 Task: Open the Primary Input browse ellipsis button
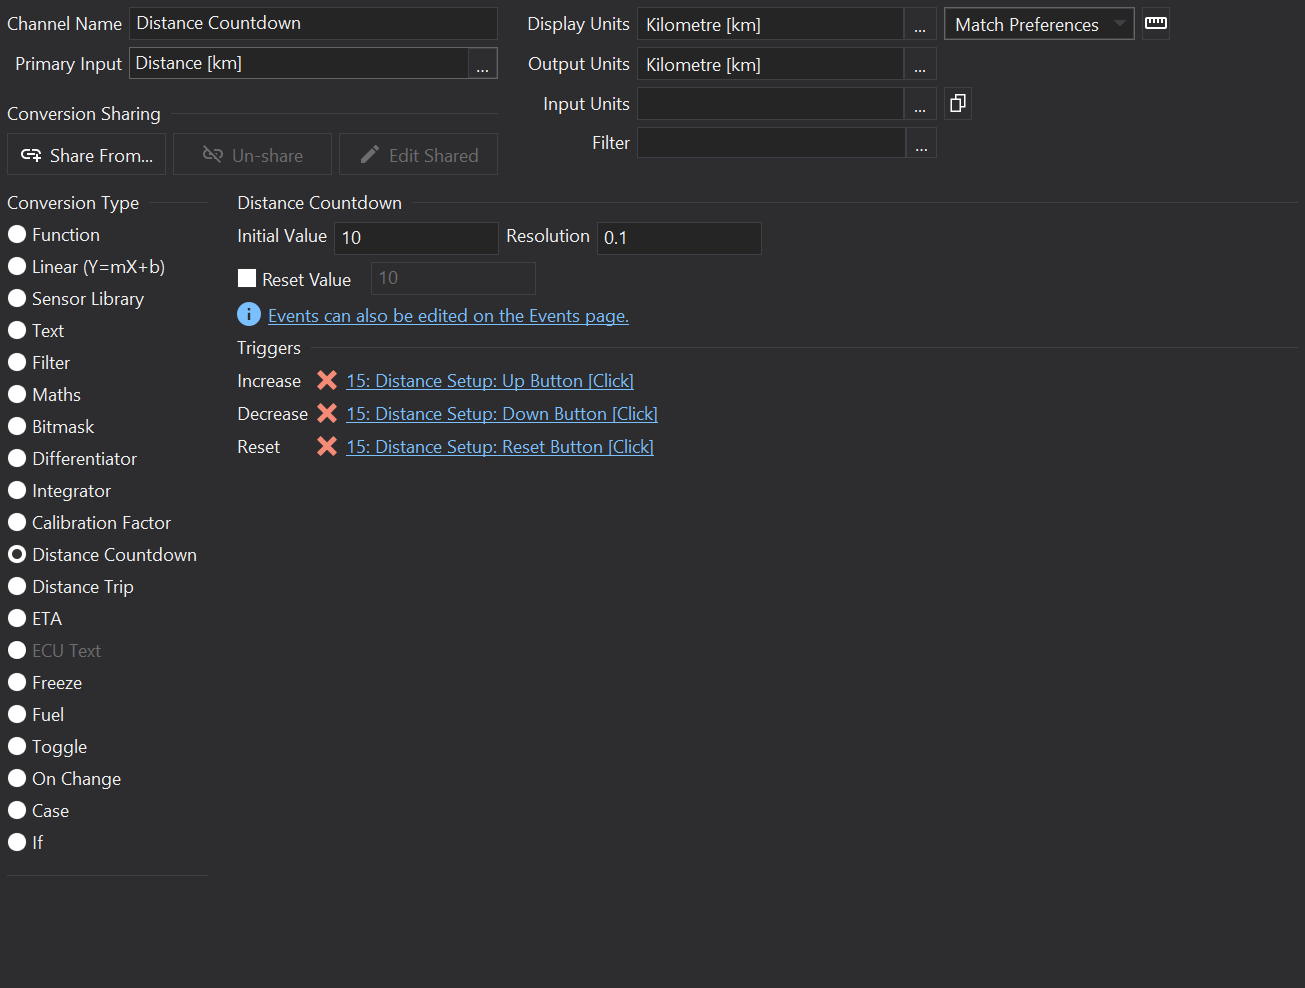[x=482, y=64]
